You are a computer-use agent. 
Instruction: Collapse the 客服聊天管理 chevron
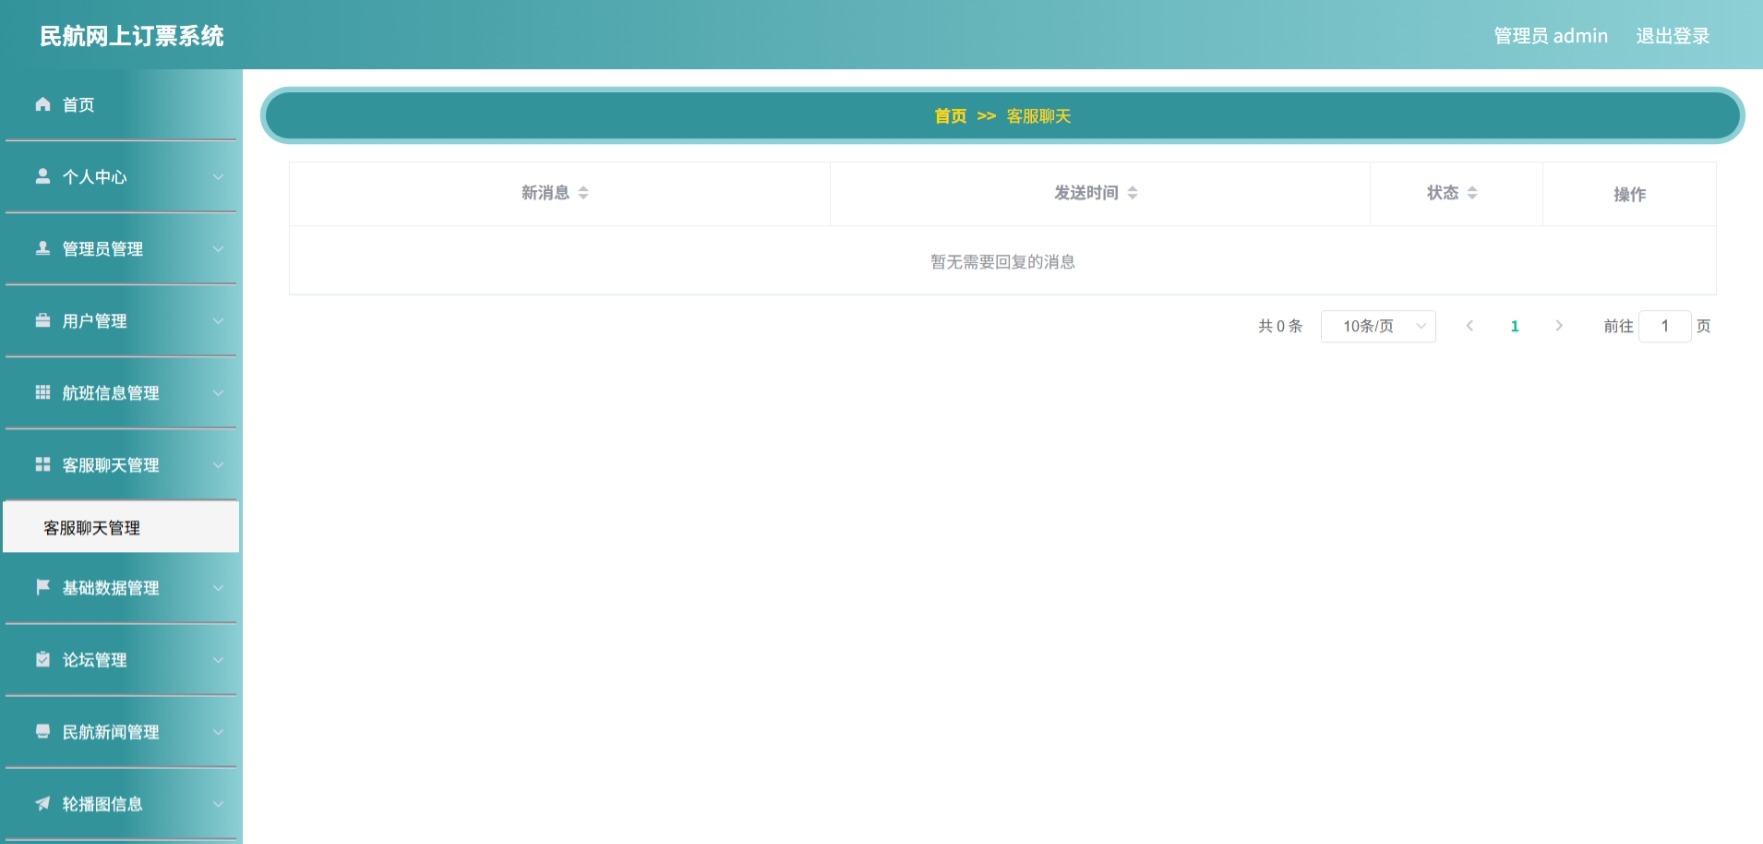218,465
